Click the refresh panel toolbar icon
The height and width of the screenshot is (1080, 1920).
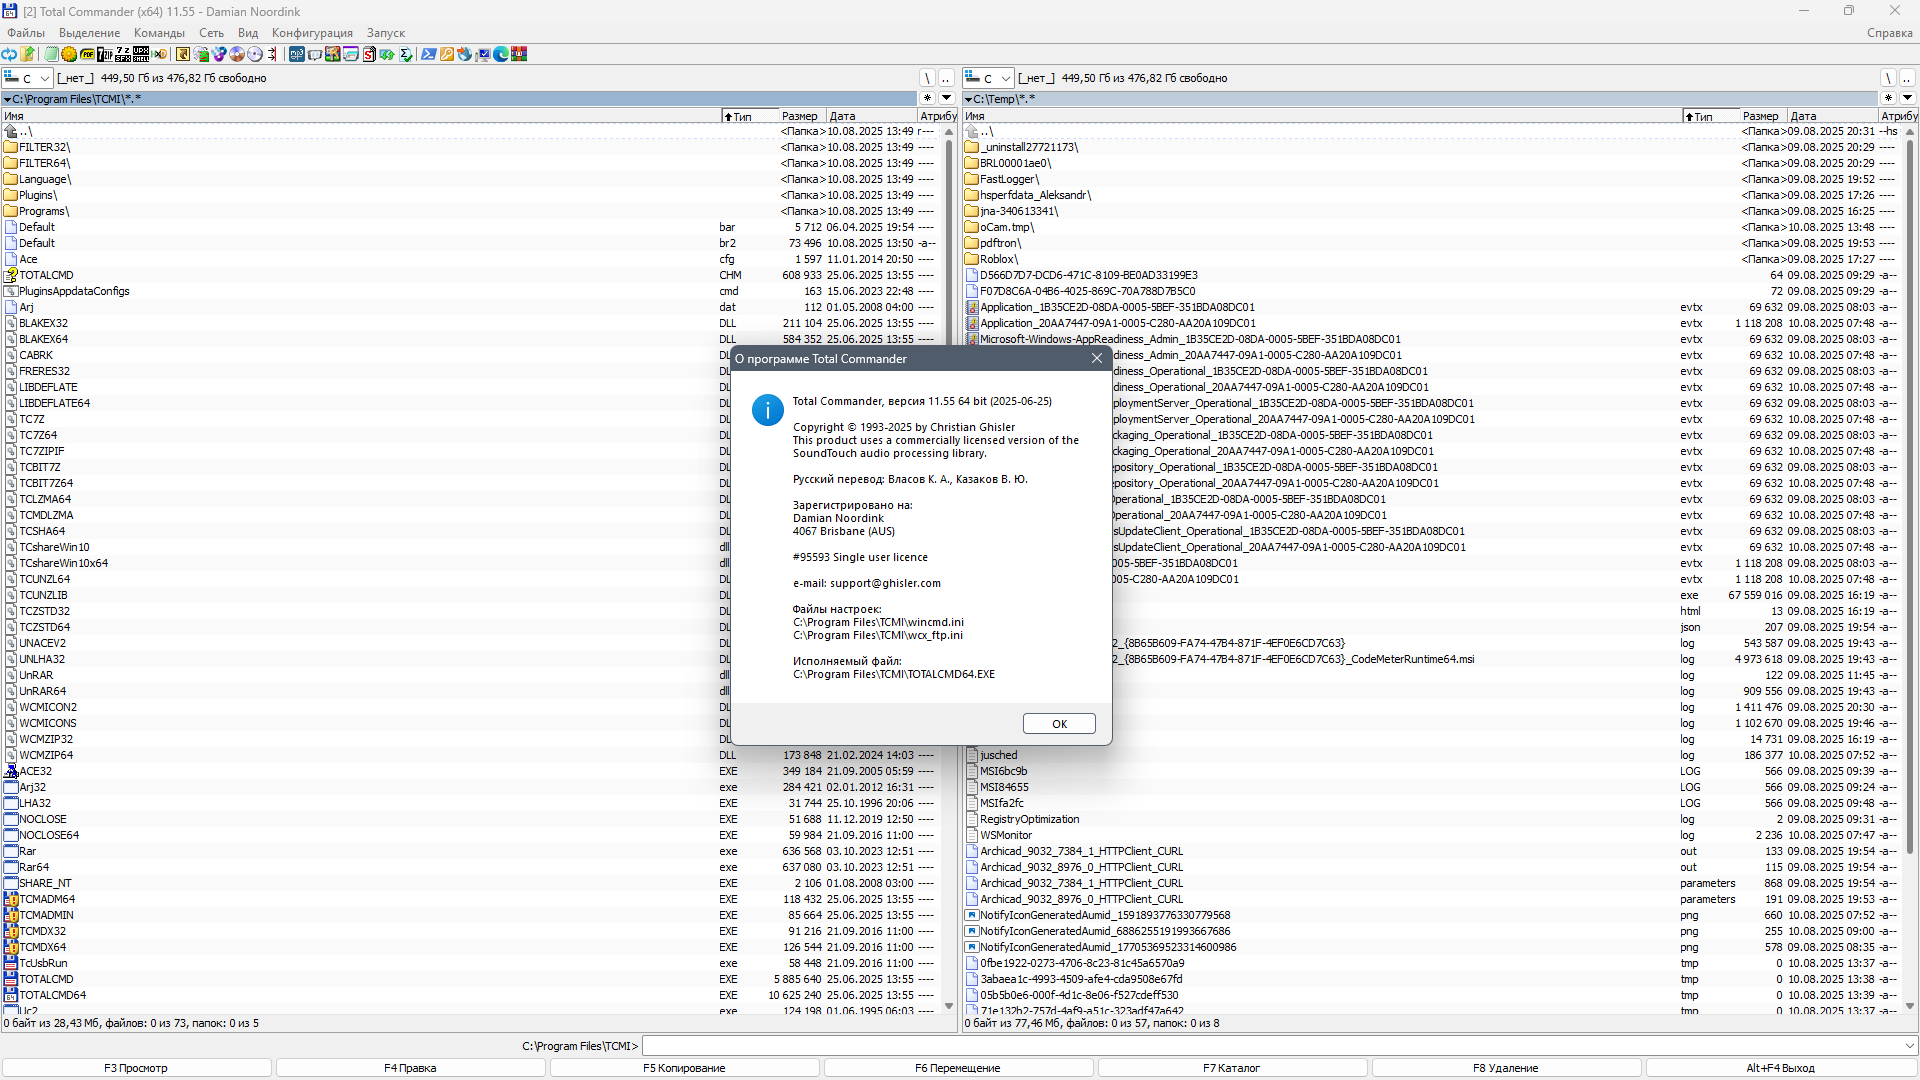point(9,54)
